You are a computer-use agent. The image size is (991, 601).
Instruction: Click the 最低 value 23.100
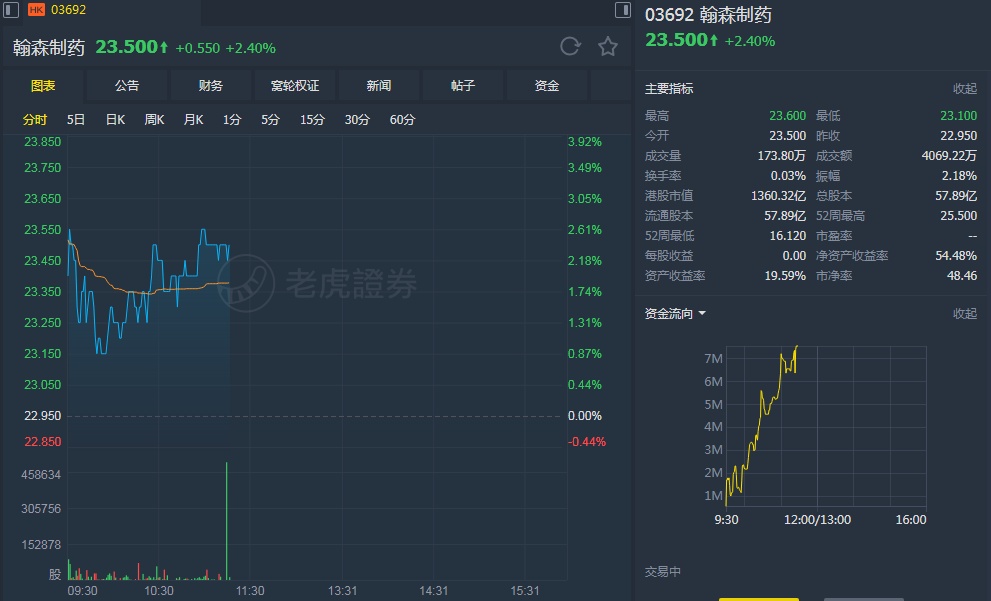click(958, 116)
